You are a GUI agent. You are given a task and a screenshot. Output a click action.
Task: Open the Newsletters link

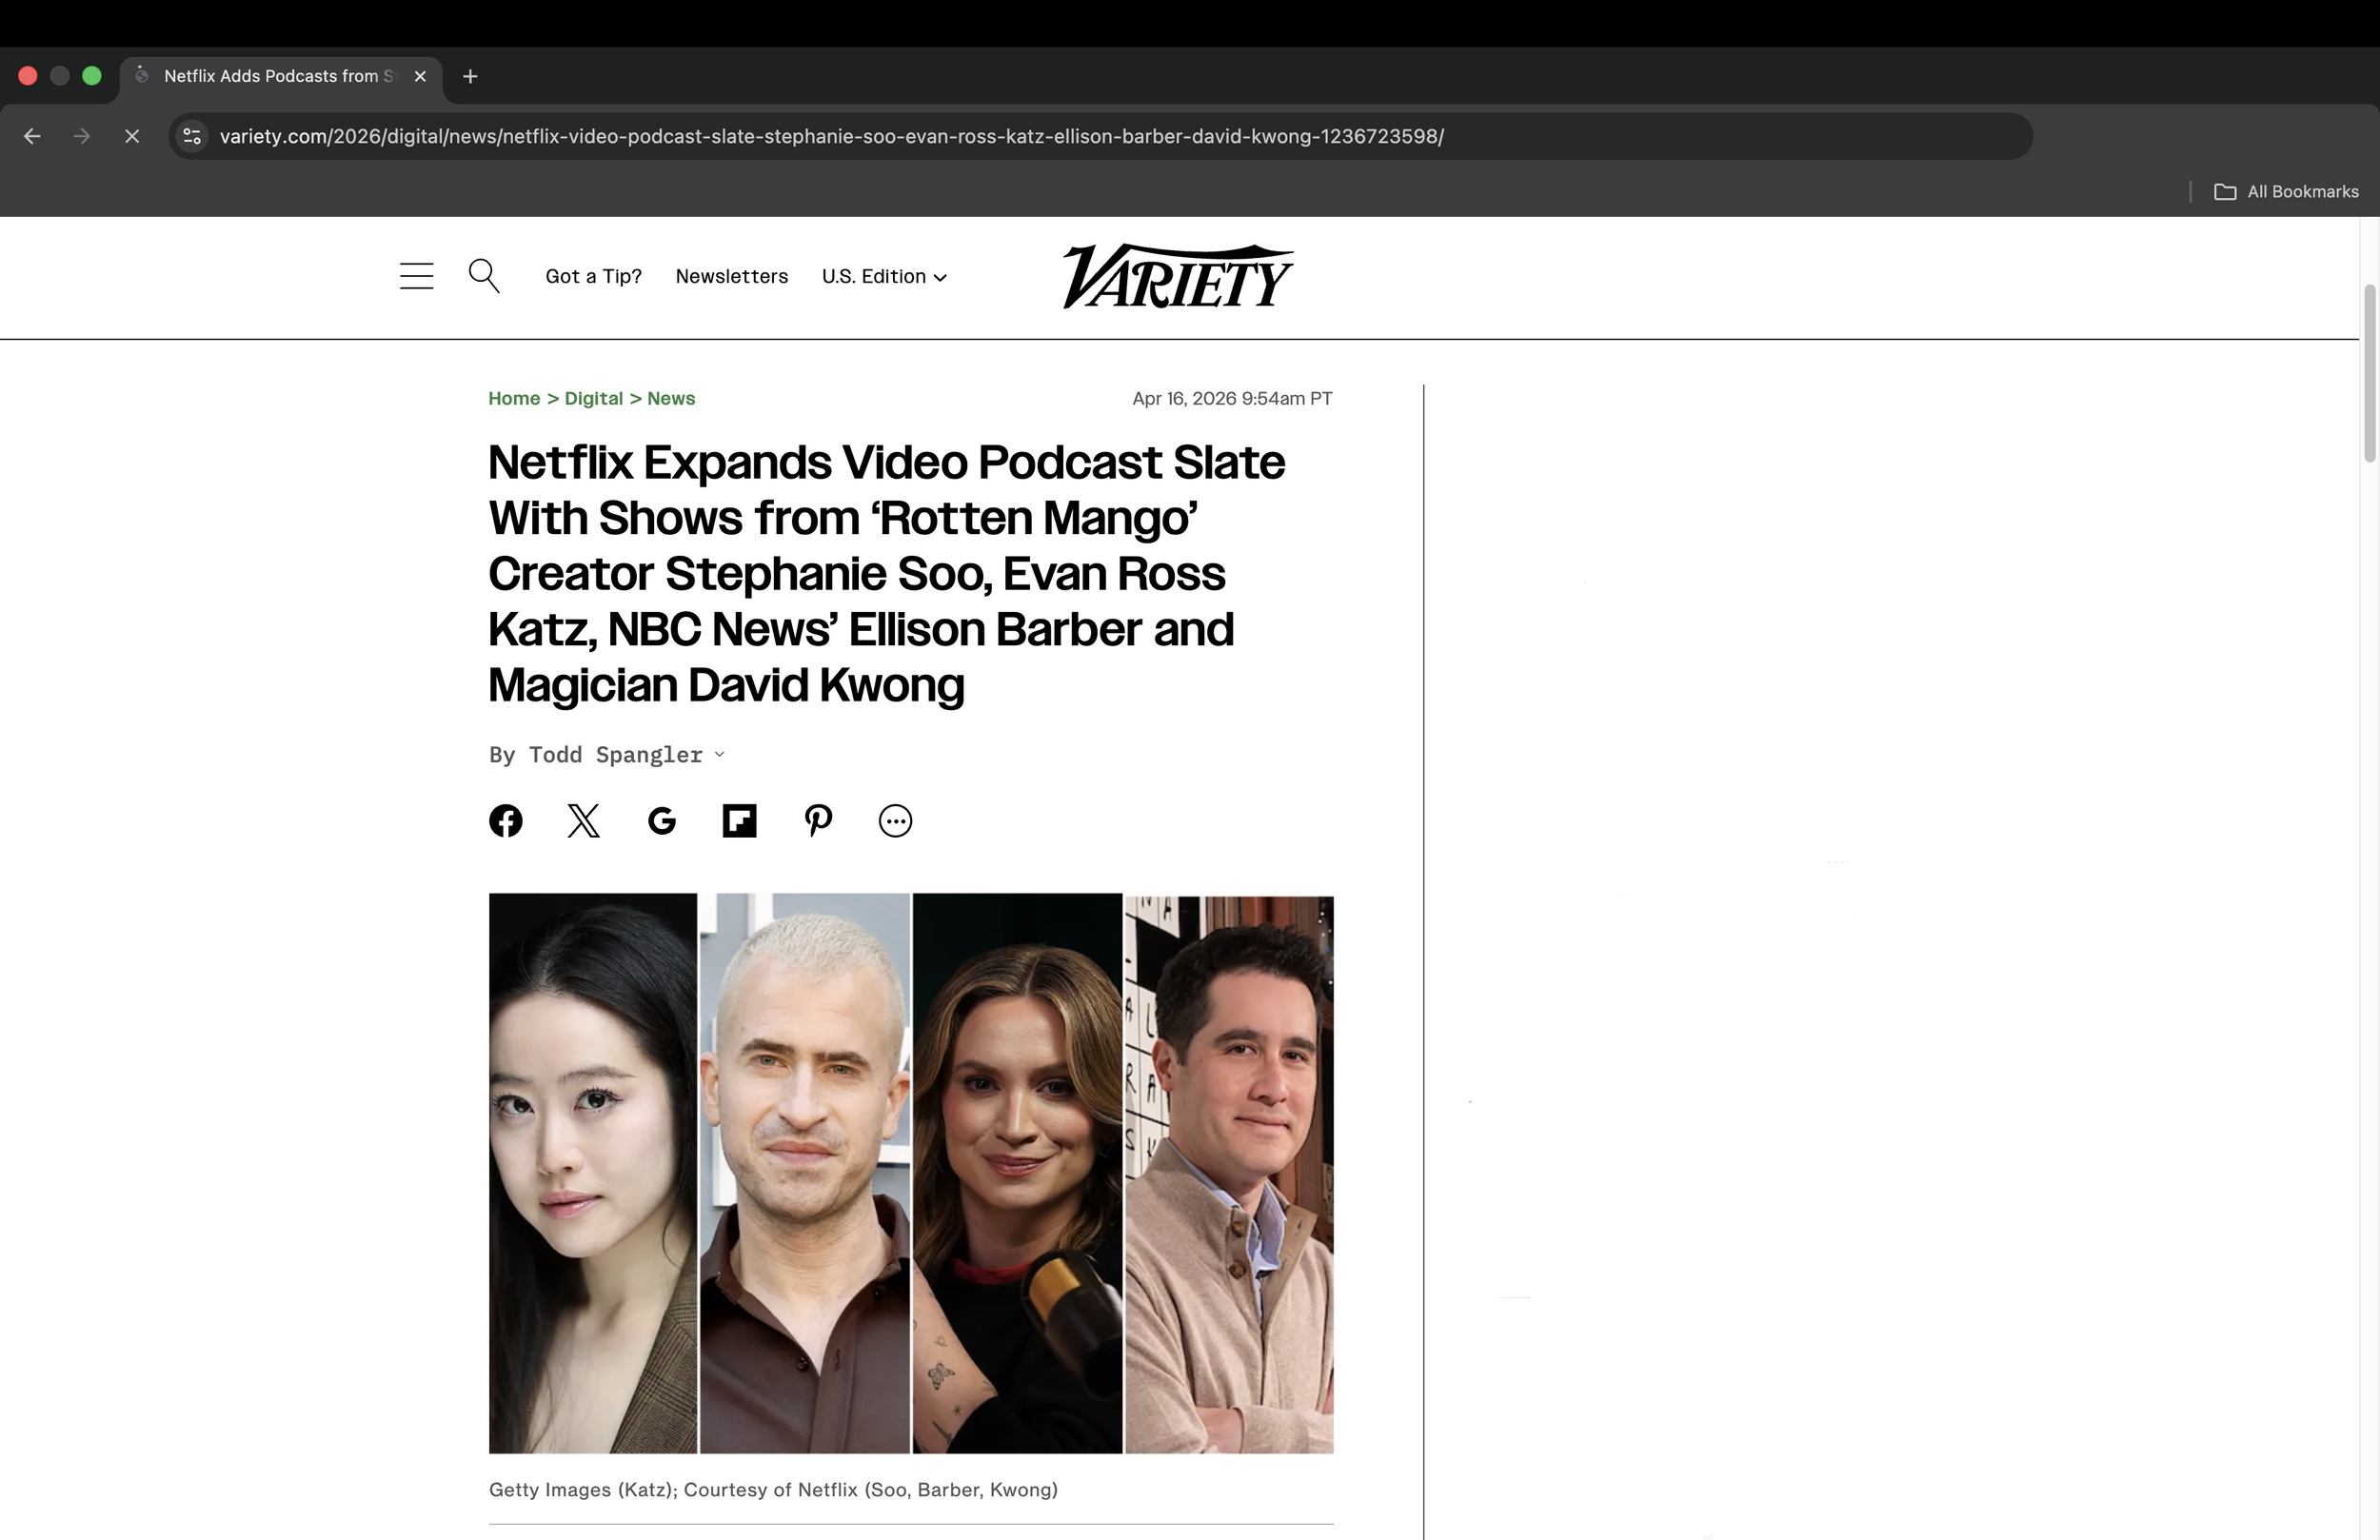pos(732,277)
